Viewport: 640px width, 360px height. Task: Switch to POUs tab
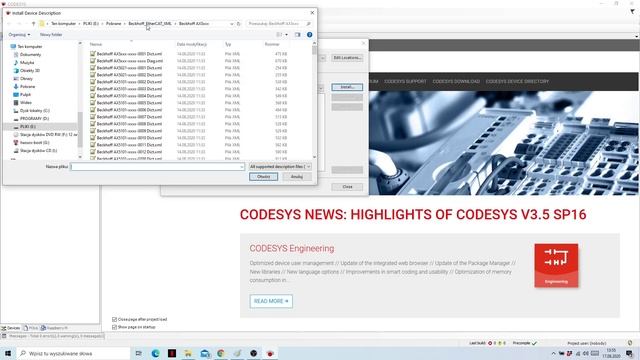coord(31,328)
